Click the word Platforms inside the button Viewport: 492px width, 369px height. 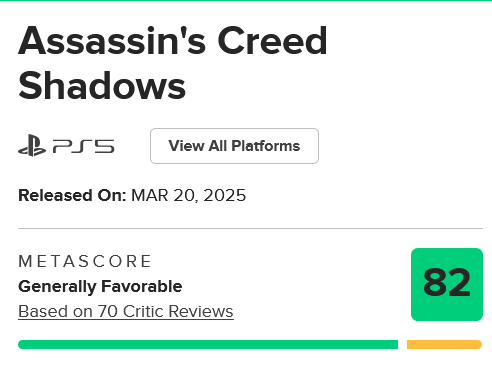[x=266, y=146]
